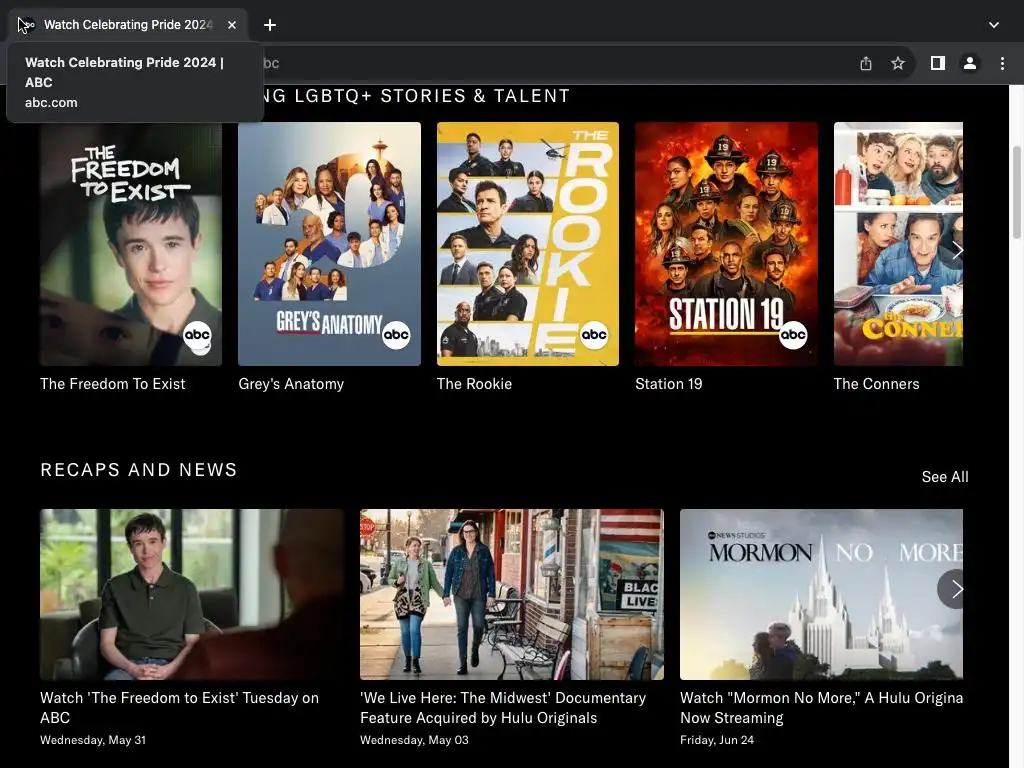Open the Station 19 poster
The height and width of the screenshot is (768, 1024).
tap(726, 244)
